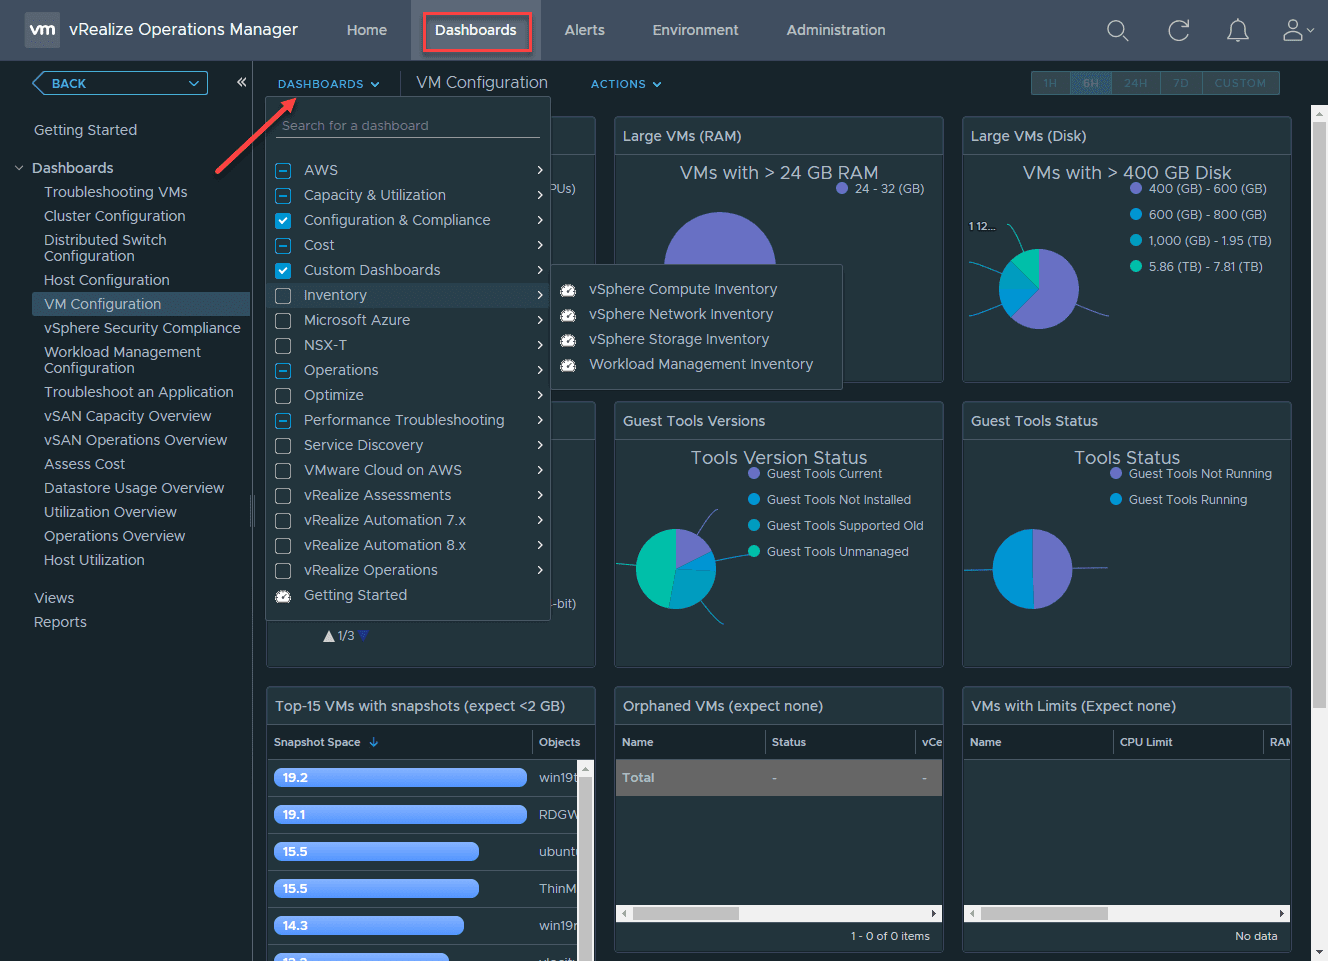1328x961 pixels.
Task: Uncheck the Custom Dashboards checkbox
Action: (282, 269)
